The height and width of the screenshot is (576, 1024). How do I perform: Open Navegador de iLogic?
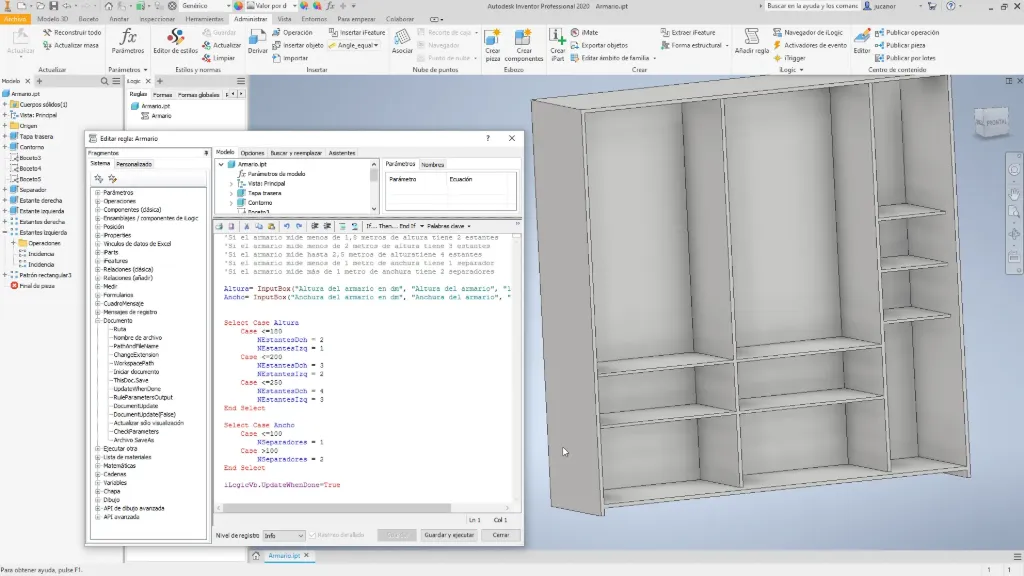click(808, 32)
